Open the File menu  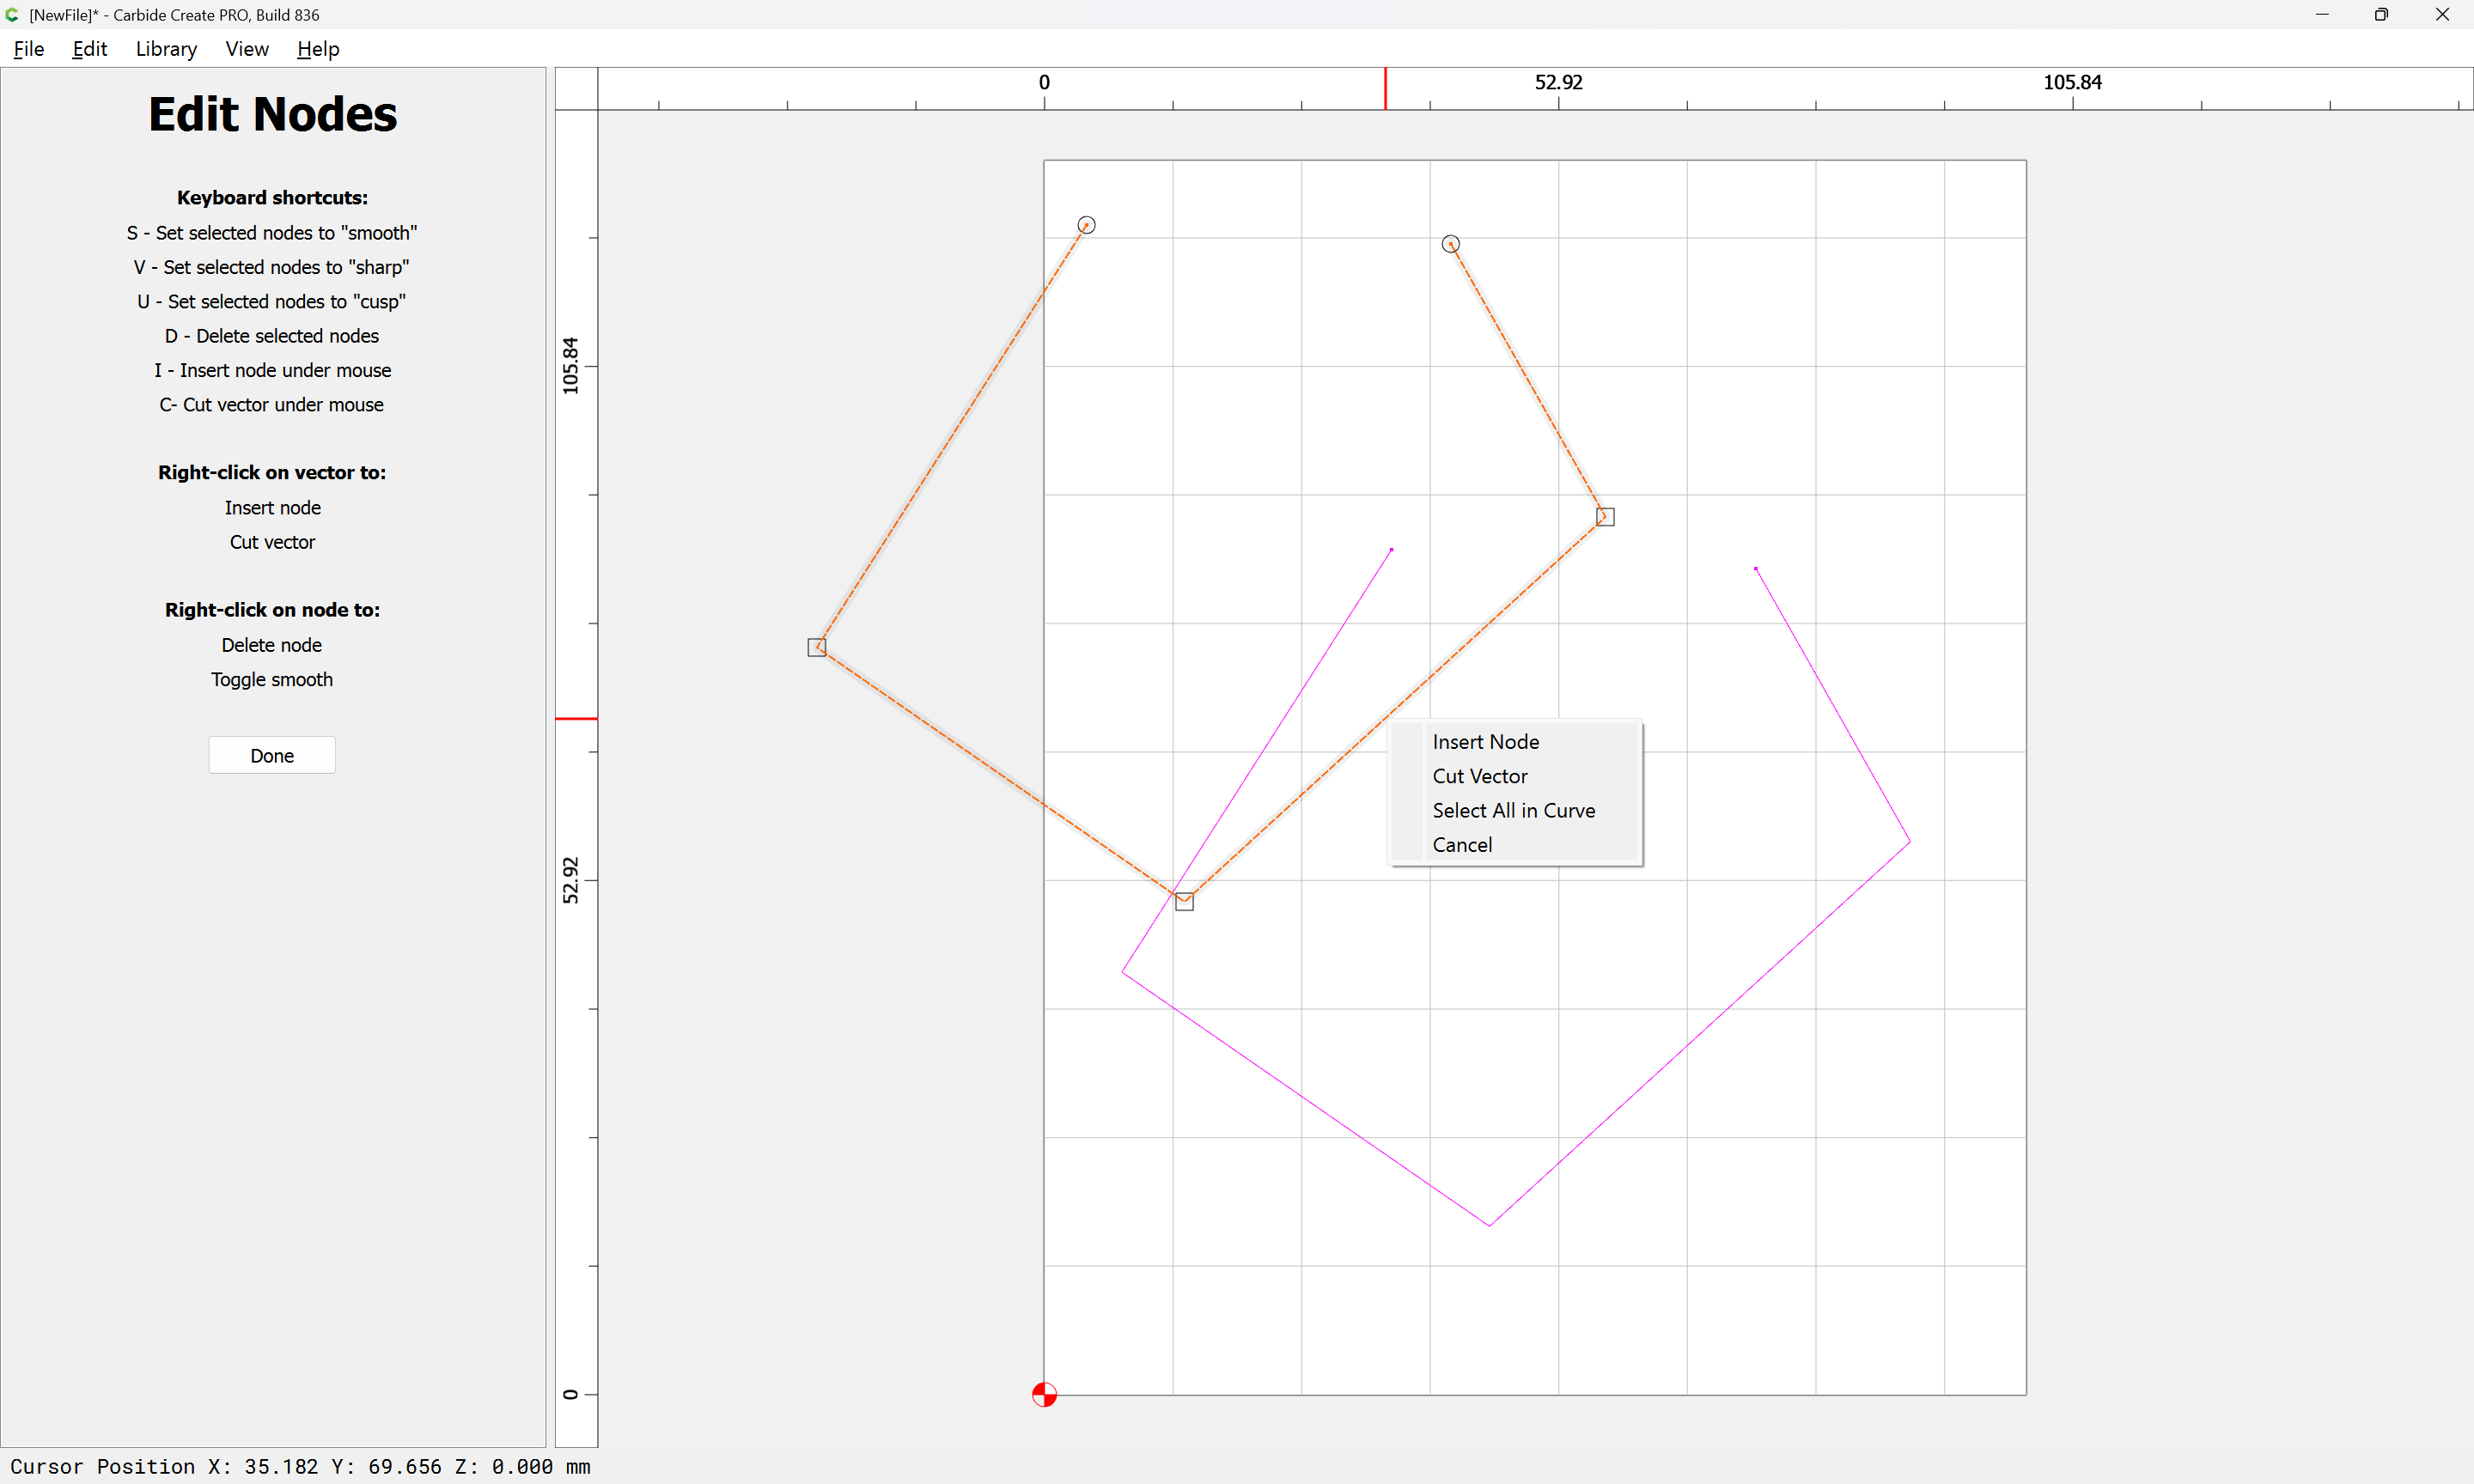tap(29, 49)
